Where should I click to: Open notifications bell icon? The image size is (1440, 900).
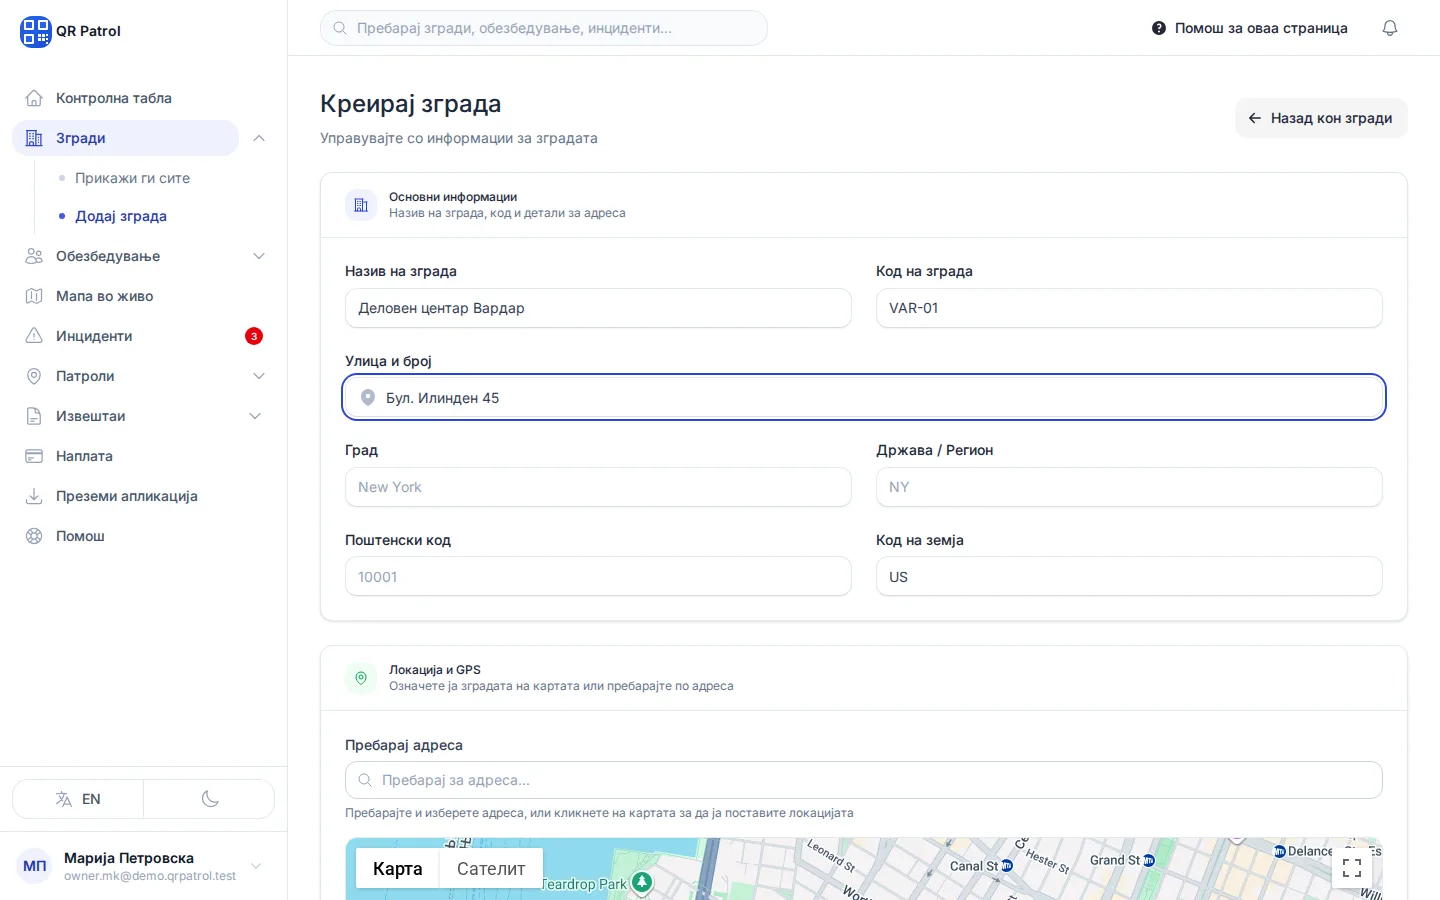[1390, 28]
